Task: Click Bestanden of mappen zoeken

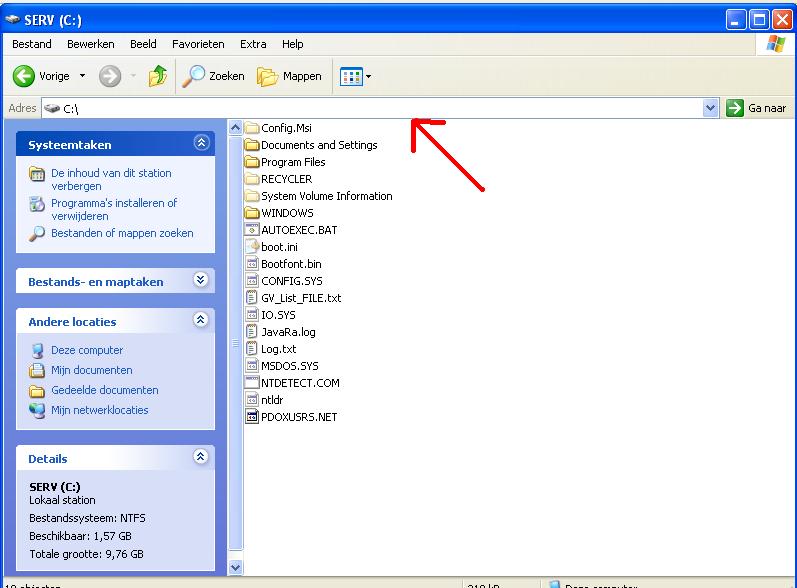Action: point(122,233)
